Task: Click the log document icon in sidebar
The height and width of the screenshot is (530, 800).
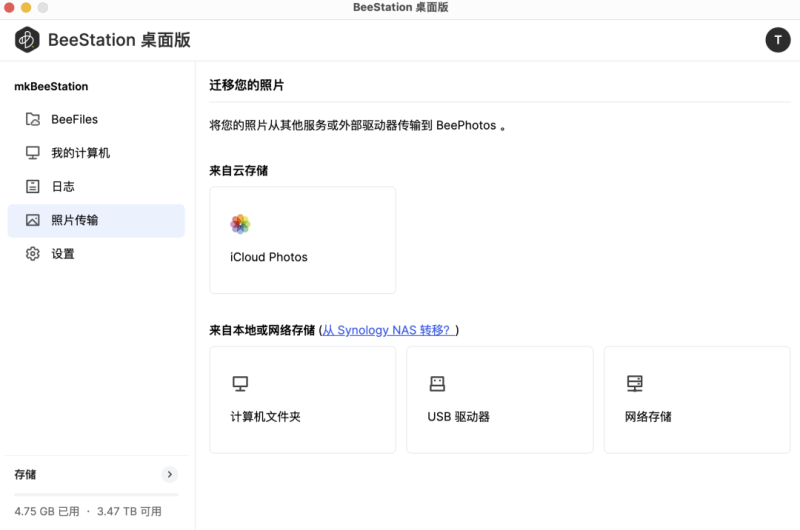Action: pyautogui.click(x=33, y=187)
